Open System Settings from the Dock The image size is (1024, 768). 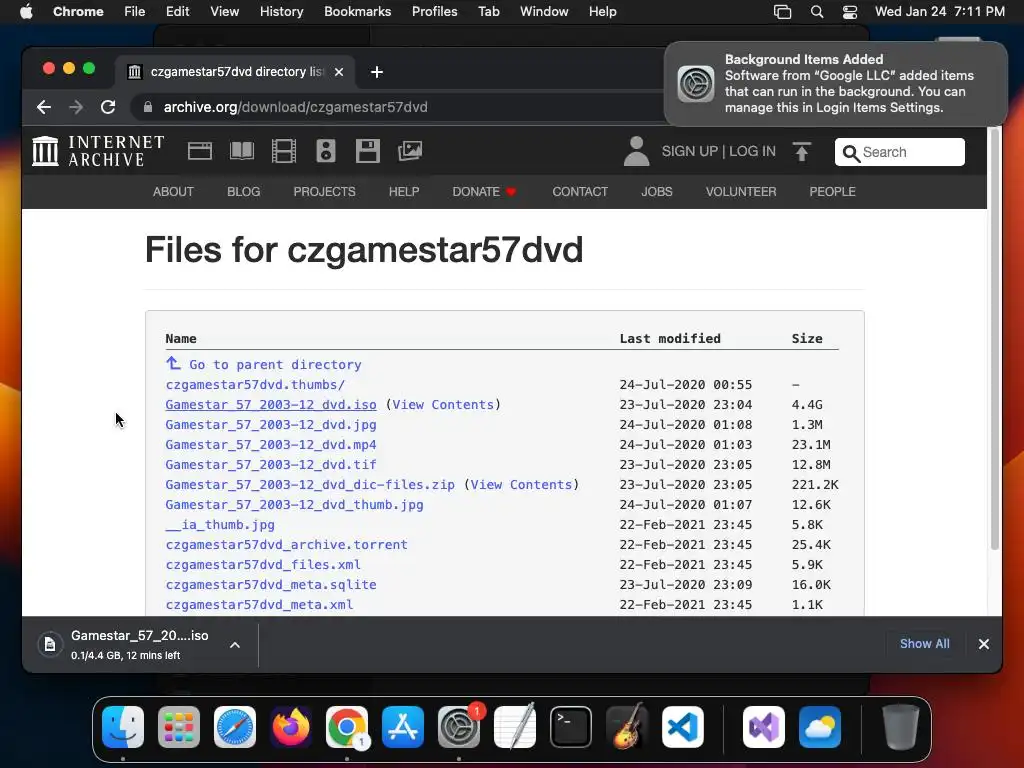pos(459,727)
